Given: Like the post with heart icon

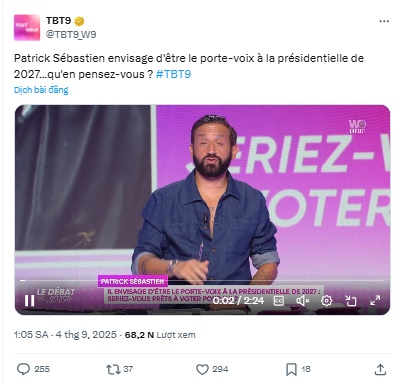Looking at the screenshot, I should pyautogui.click(x=202, y=369).
